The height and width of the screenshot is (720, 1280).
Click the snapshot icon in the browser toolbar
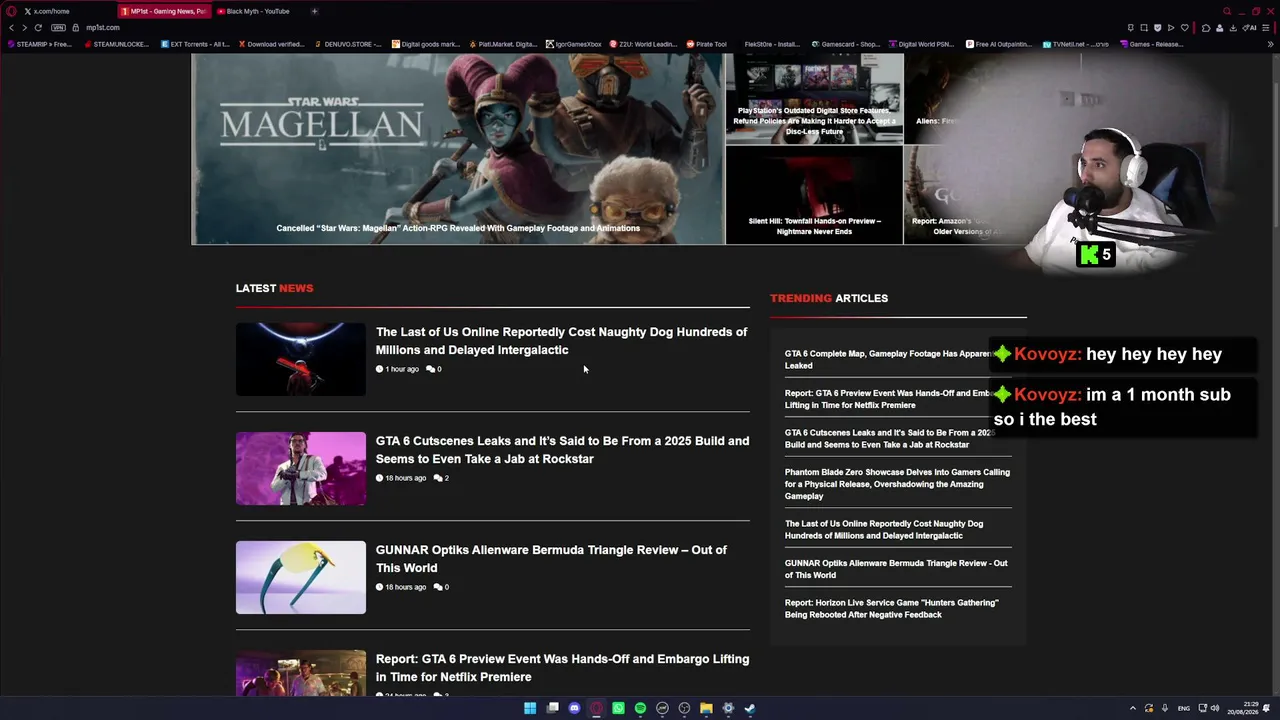pyautogui.click(x=1144, y=28)
